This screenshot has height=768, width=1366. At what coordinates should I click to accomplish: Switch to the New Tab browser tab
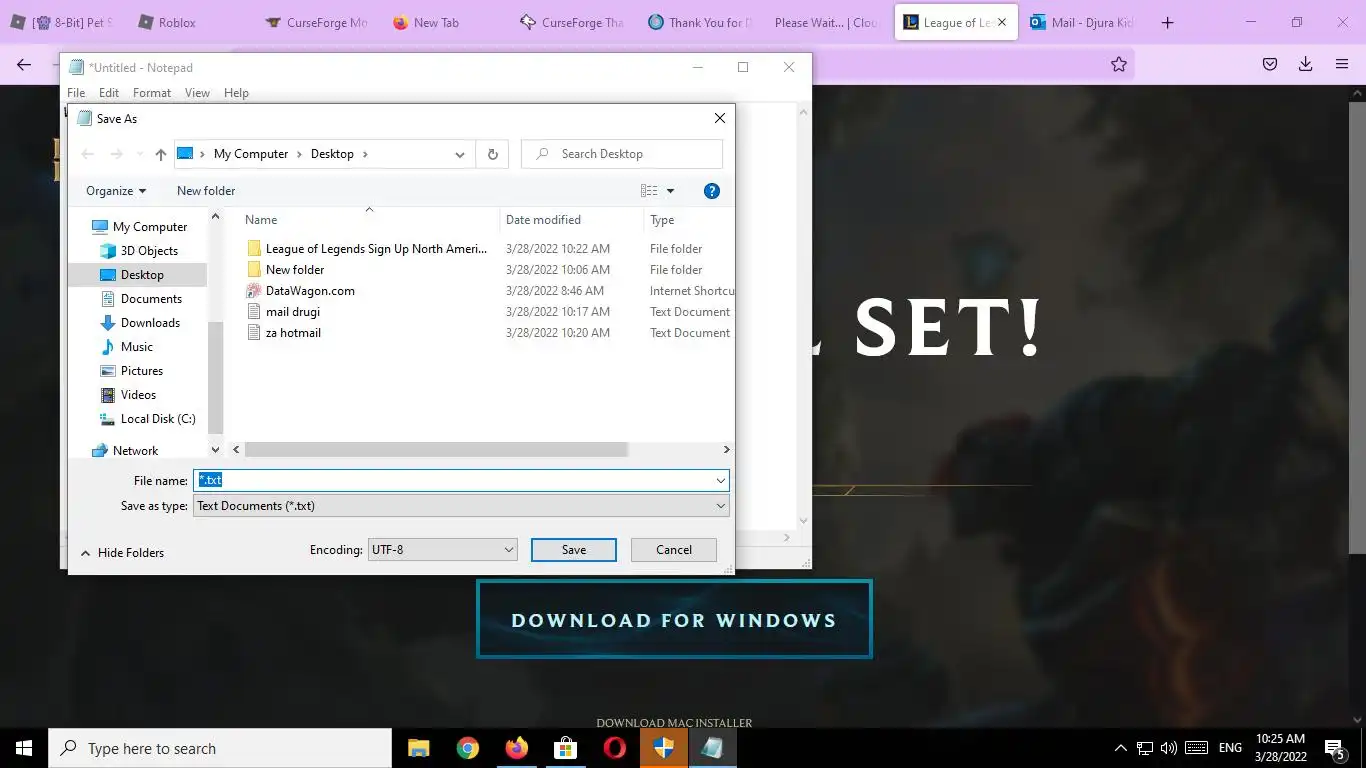(x=436, y=22)
